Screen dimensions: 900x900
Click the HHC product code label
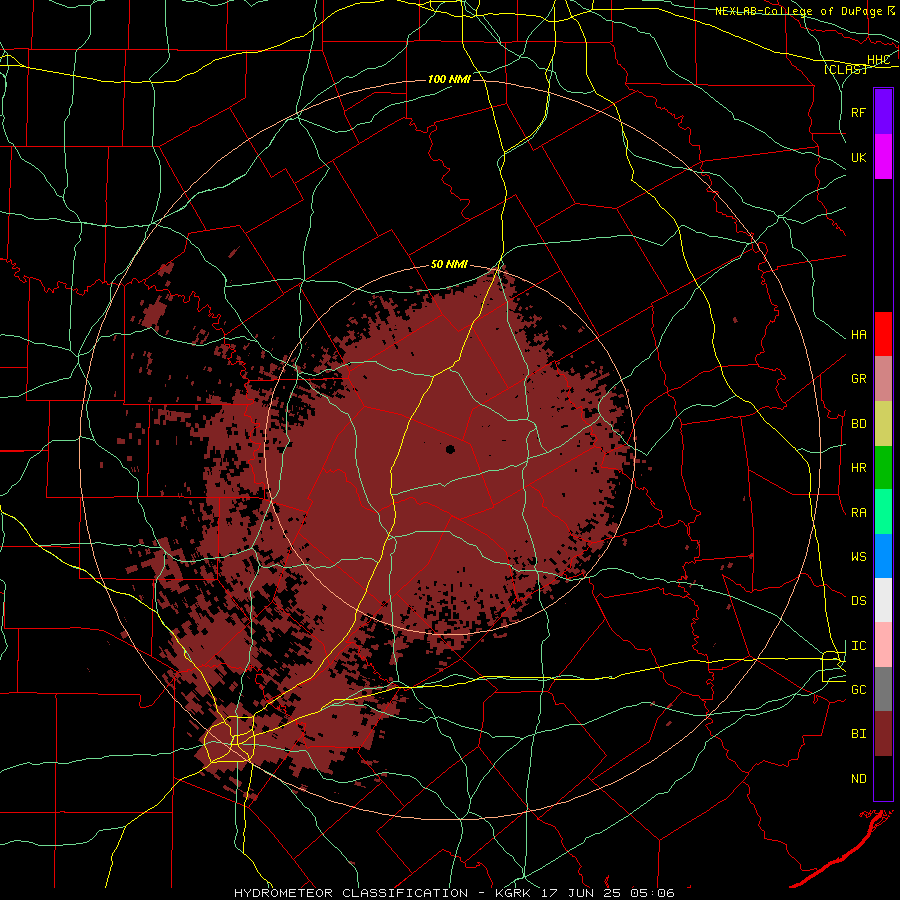click(x=878, y=60)
